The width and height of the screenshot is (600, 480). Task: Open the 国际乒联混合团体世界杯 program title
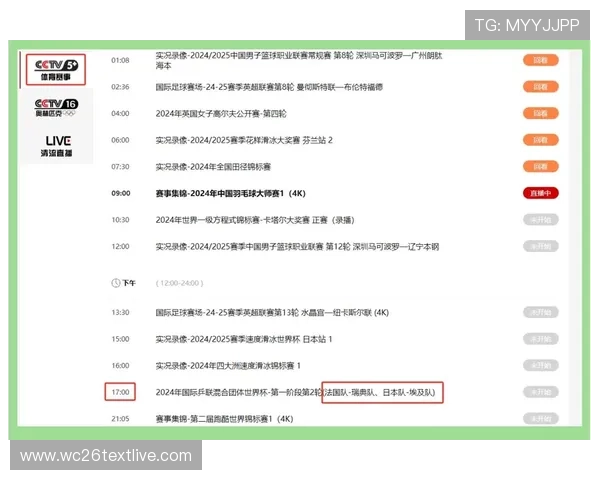[295, 392]
